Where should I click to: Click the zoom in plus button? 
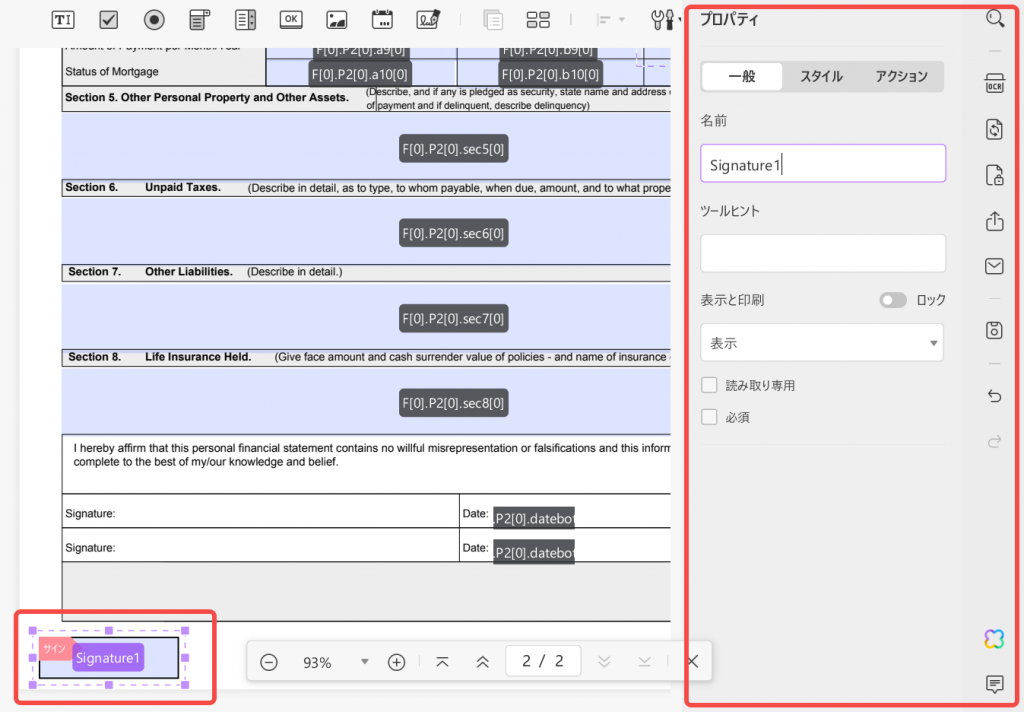395,661
